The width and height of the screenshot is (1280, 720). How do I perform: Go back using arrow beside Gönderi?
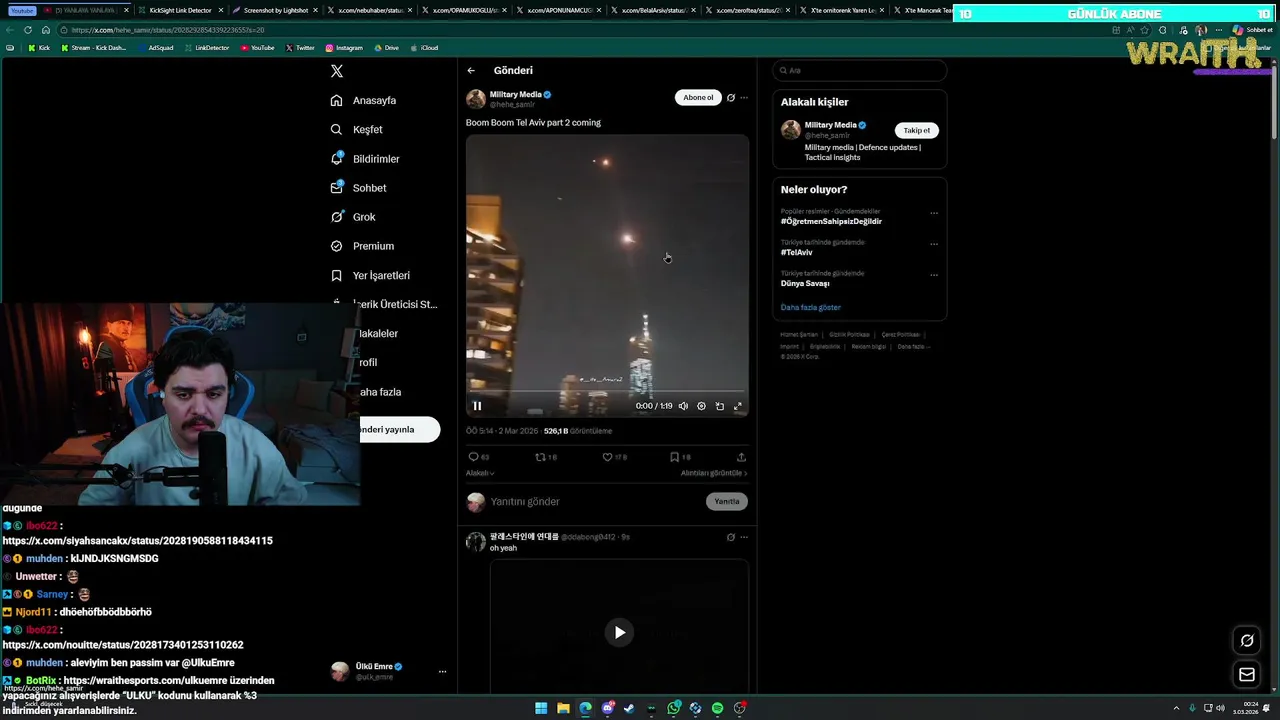point(471,71)
